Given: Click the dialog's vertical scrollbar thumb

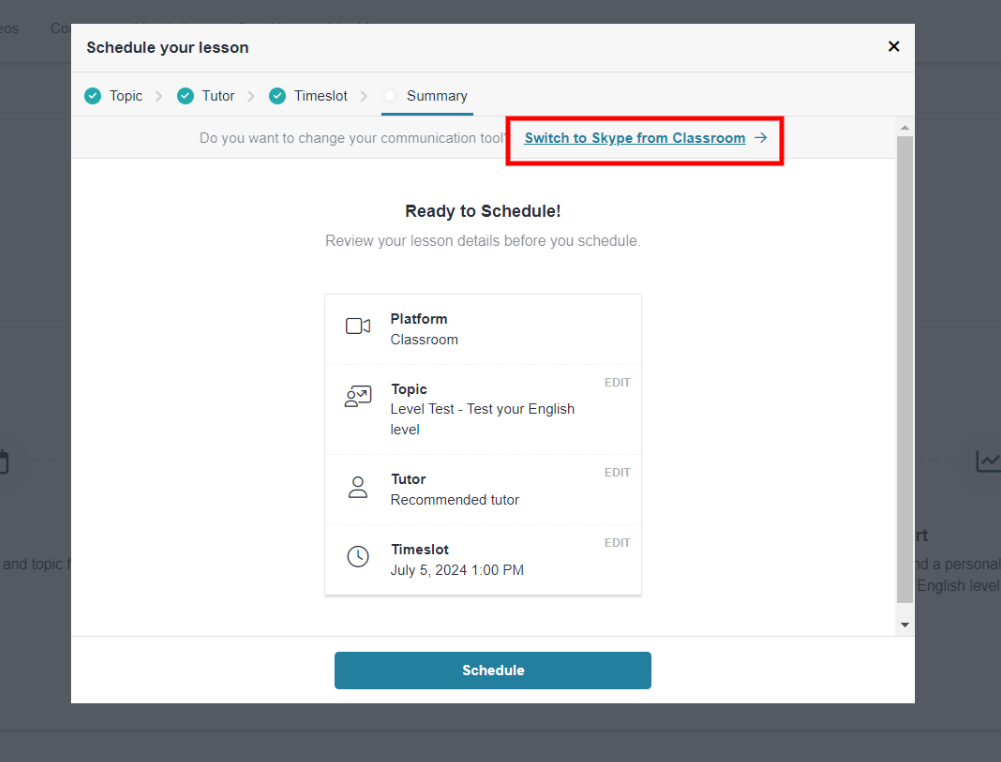Looking at the screenshot, I should pos(905,370).
